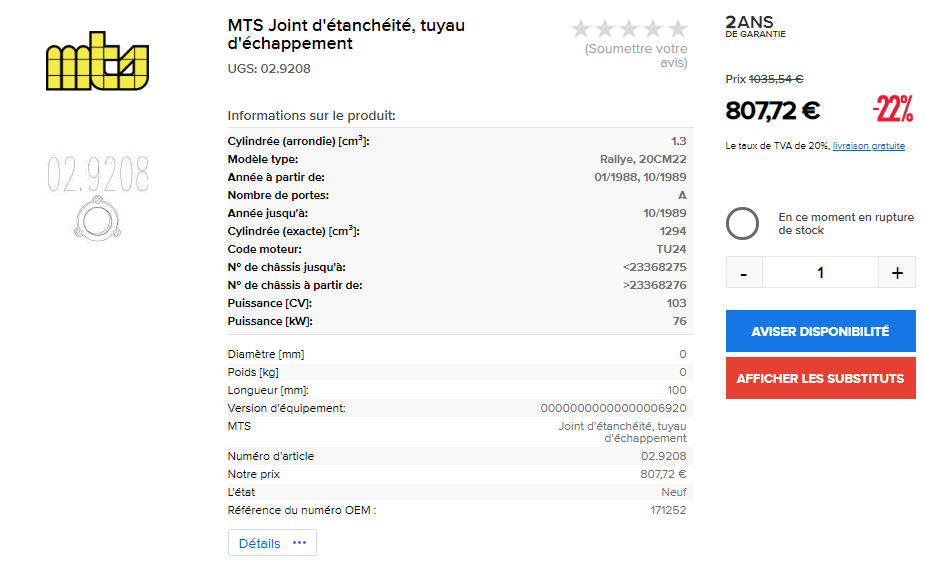Click the MTS brand logo

coord(97,65)
